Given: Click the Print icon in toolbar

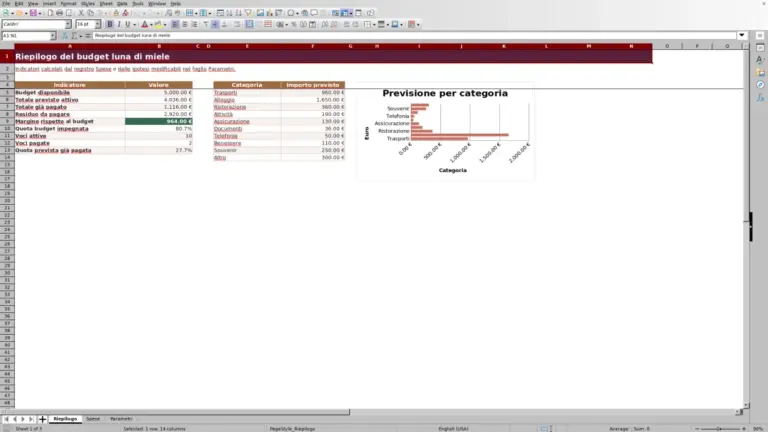Looking at the screenshot, I should pos(59,13).
